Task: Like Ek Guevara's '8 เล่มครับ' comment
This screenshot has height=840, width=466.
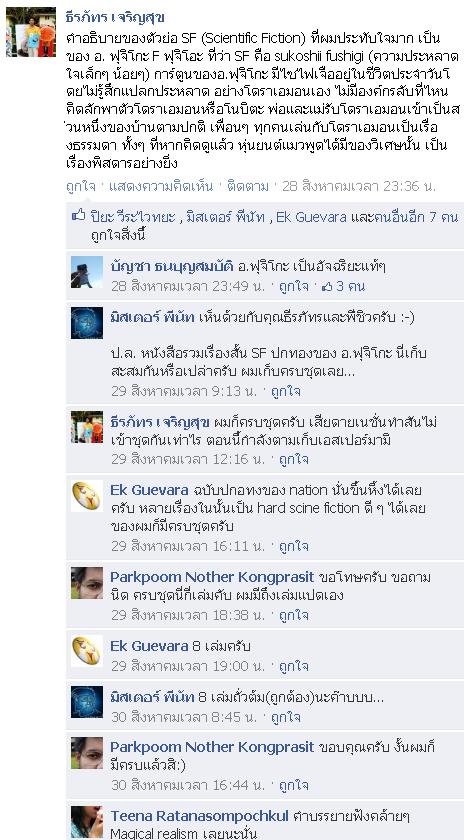Action: pos(294,666)
